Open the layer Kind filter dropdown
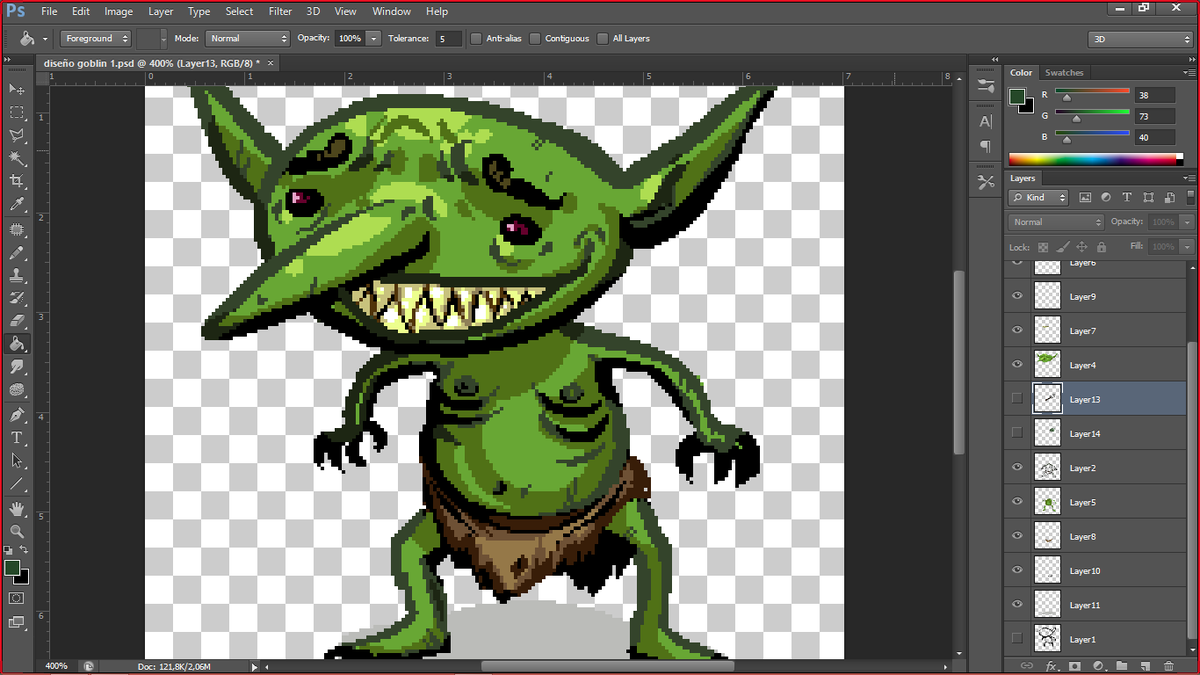1200x675 pixels. pos(1040,198)
